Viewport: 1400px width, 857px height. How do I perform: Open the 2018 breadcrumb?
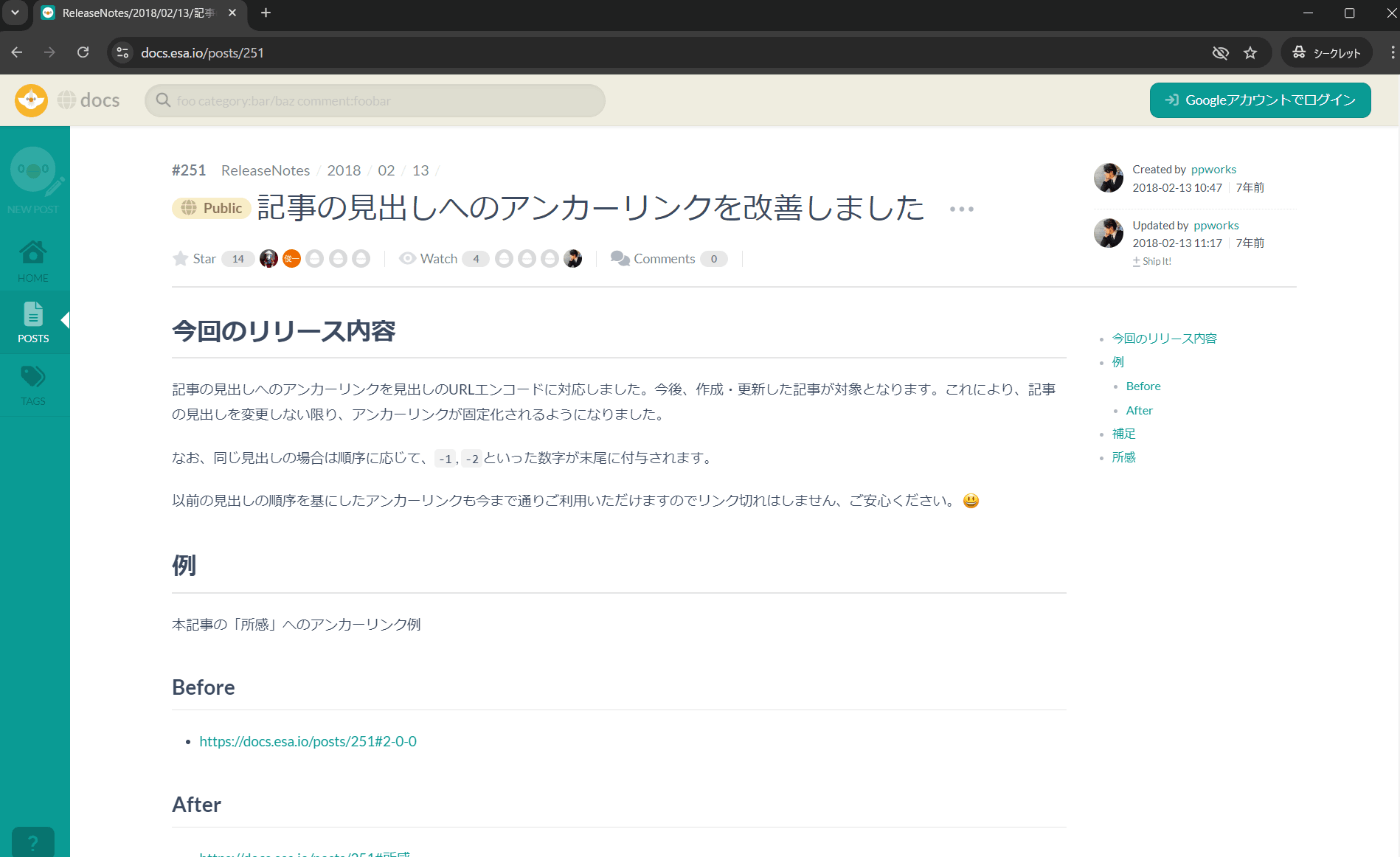tap(344, 170)
